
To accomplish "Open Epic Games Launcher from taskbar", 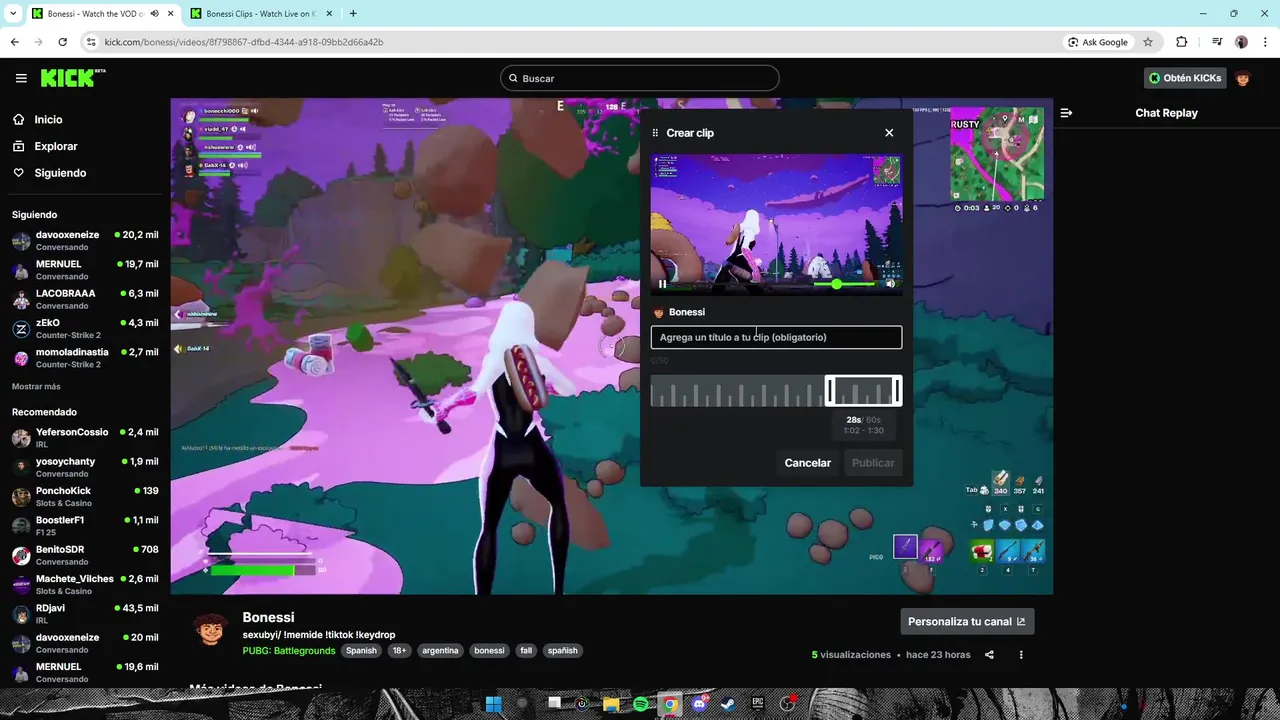I will 758,704.
